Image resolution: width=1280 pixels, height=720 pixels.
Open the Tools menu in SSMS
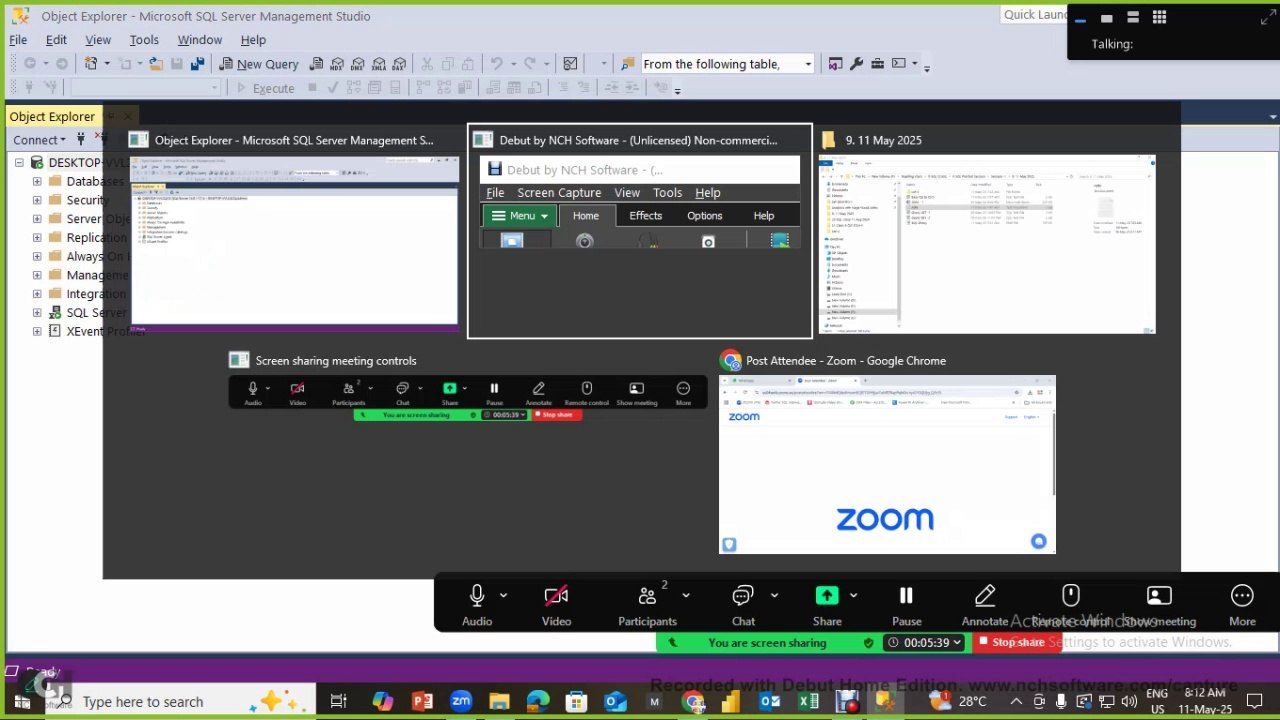pyautogui.click(x=144, y=40)
